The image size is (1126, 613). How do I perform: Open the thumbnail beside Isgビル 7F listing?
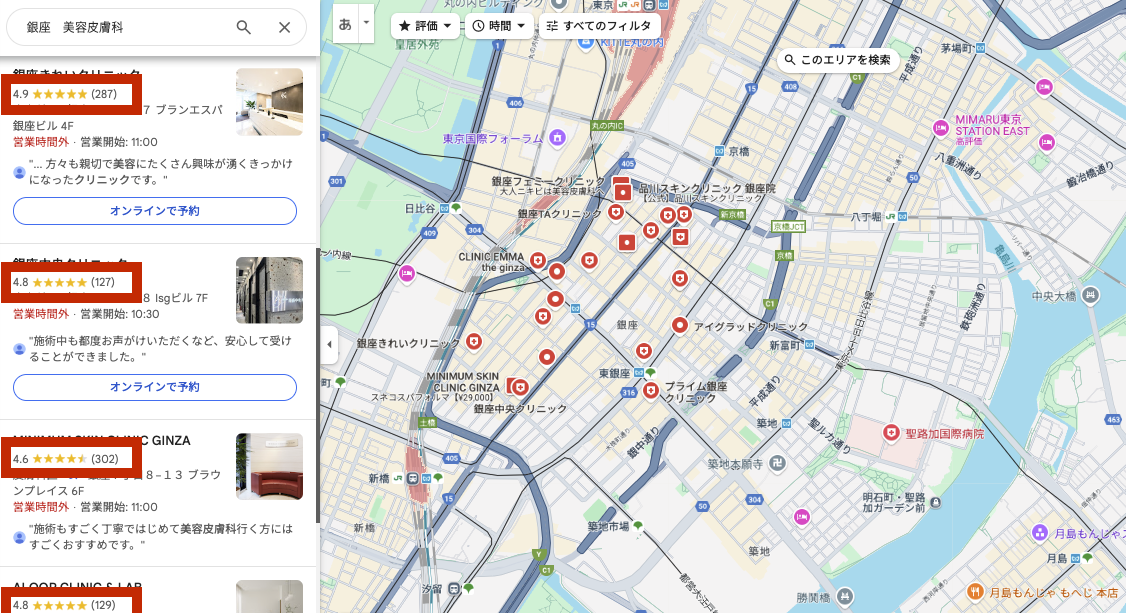coord(269,291)
